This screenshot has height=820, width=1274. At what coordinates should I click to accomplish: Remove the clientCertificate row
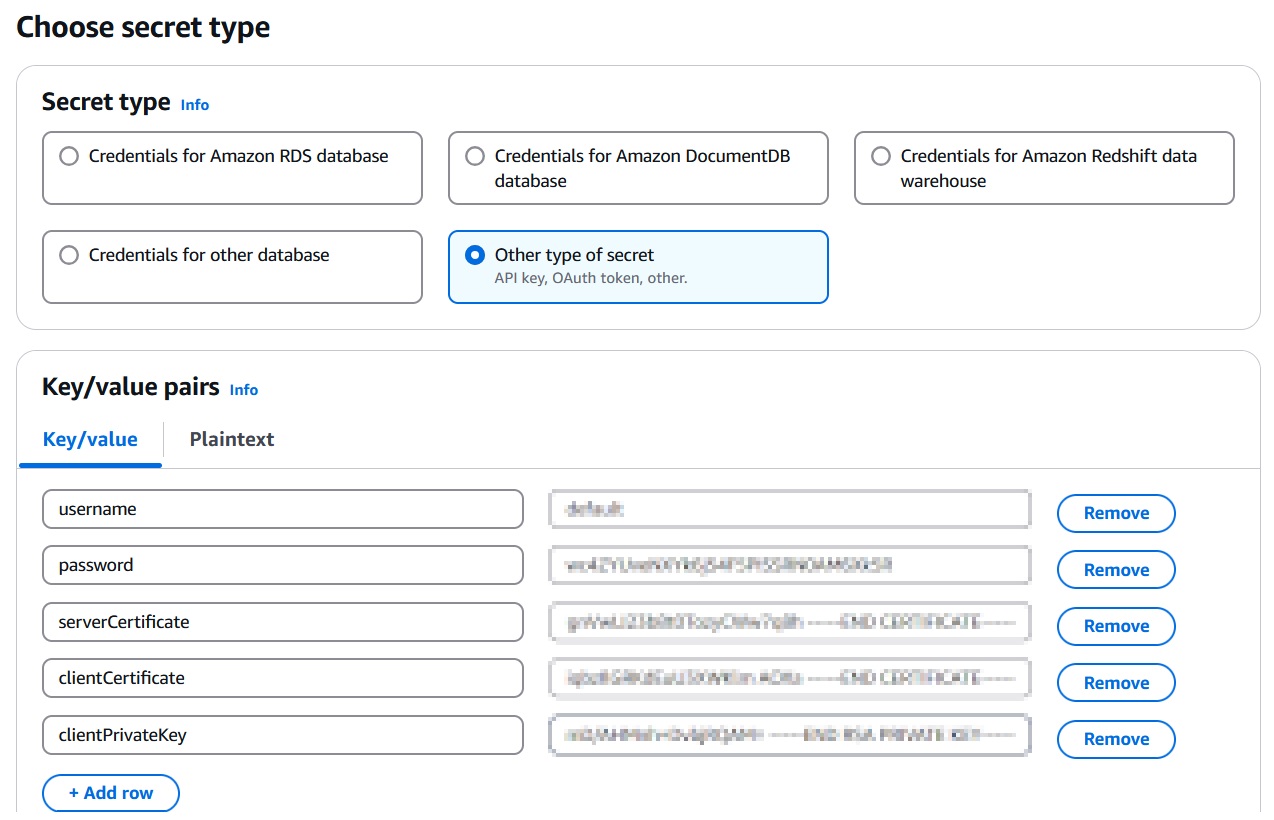pyautogui.click(x=1115, y=682)
